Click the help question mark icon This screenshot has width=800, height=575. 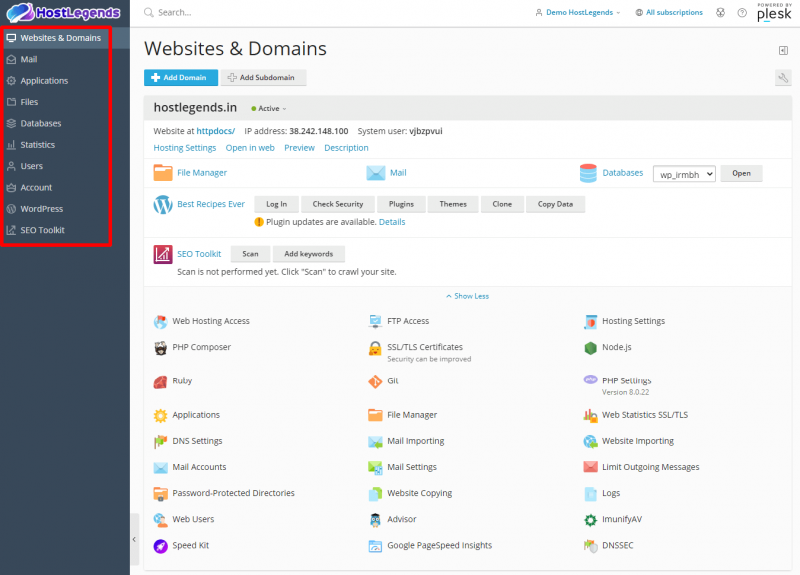[742, 13]
